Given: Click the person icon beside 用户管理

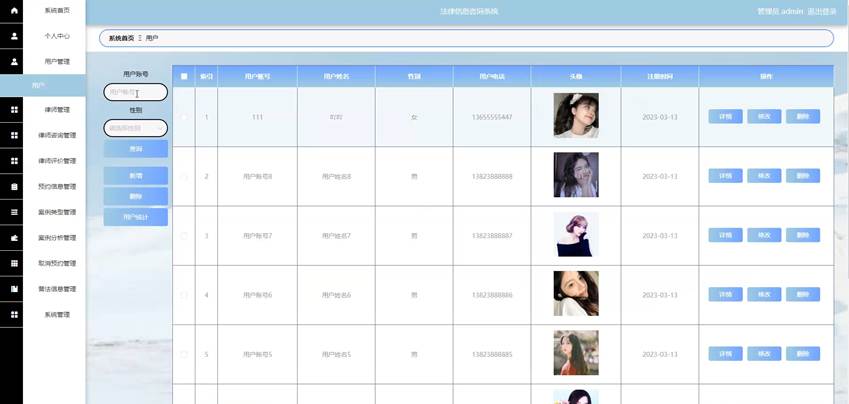Looking at the screenshot, I should tap(14, 62).
